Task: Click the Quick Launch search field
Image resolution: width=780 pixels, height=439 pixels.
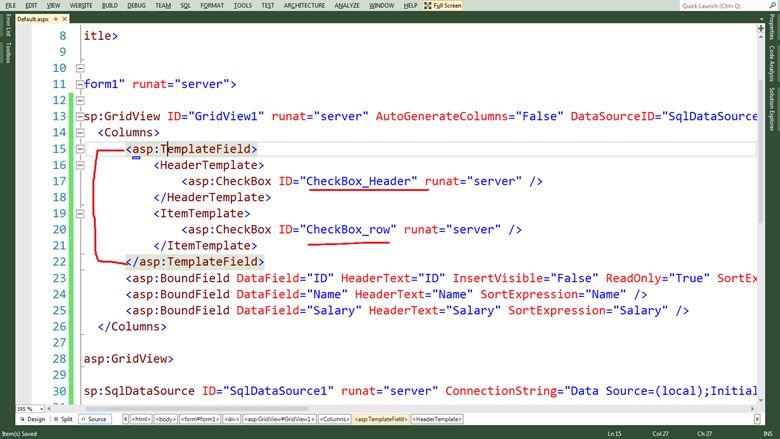Action: click(723, 5)
